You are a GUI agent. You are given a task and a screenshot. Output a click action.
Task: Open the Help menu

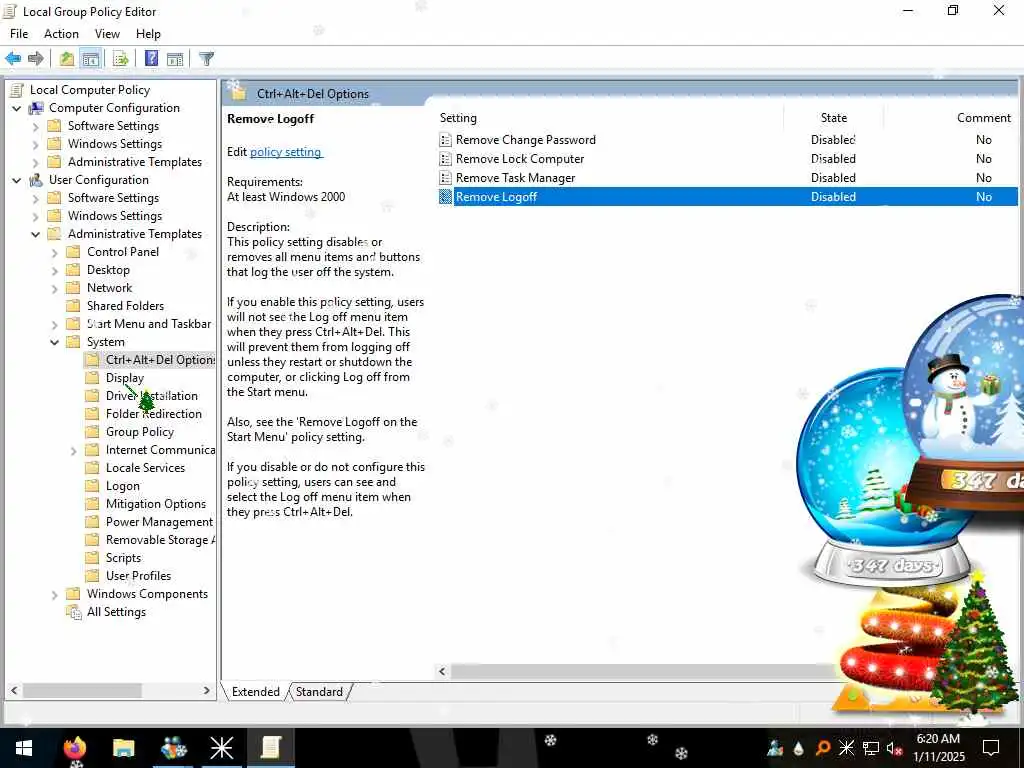click(x=148, y=34)
